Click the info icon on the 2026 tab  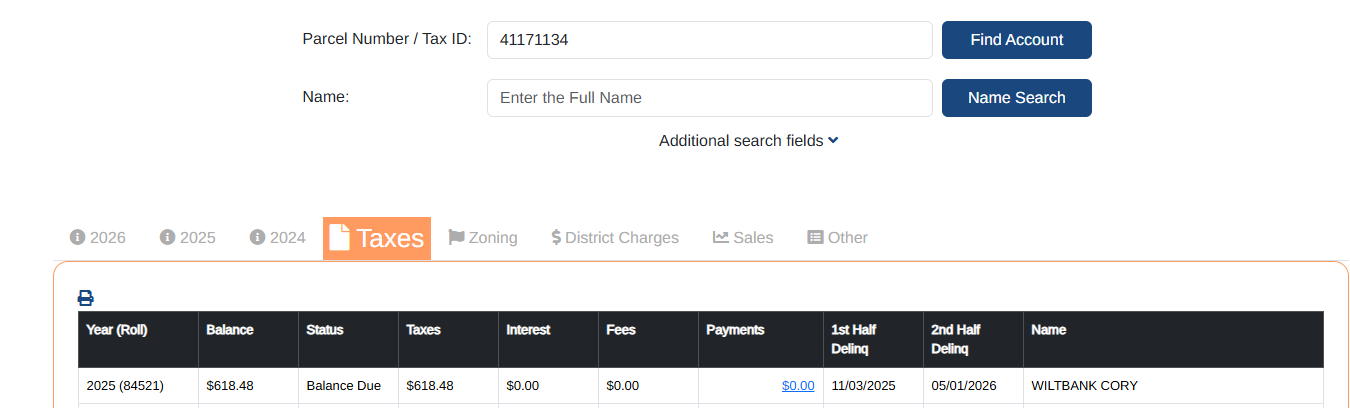point(77,237)
